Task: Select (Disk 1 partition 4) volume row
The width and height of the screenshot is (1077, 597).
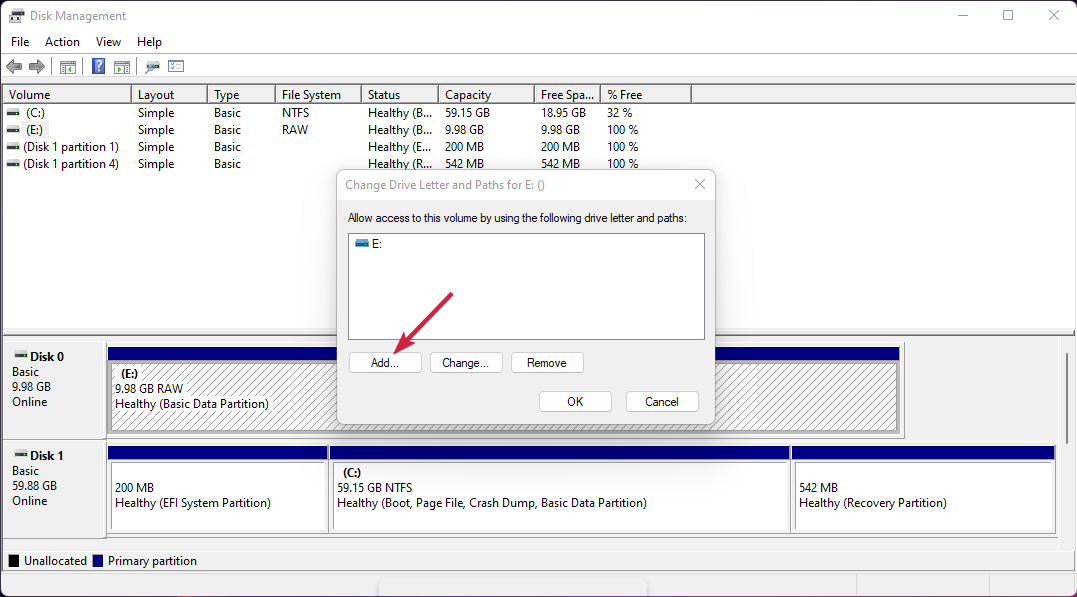Action: point(71,164)
